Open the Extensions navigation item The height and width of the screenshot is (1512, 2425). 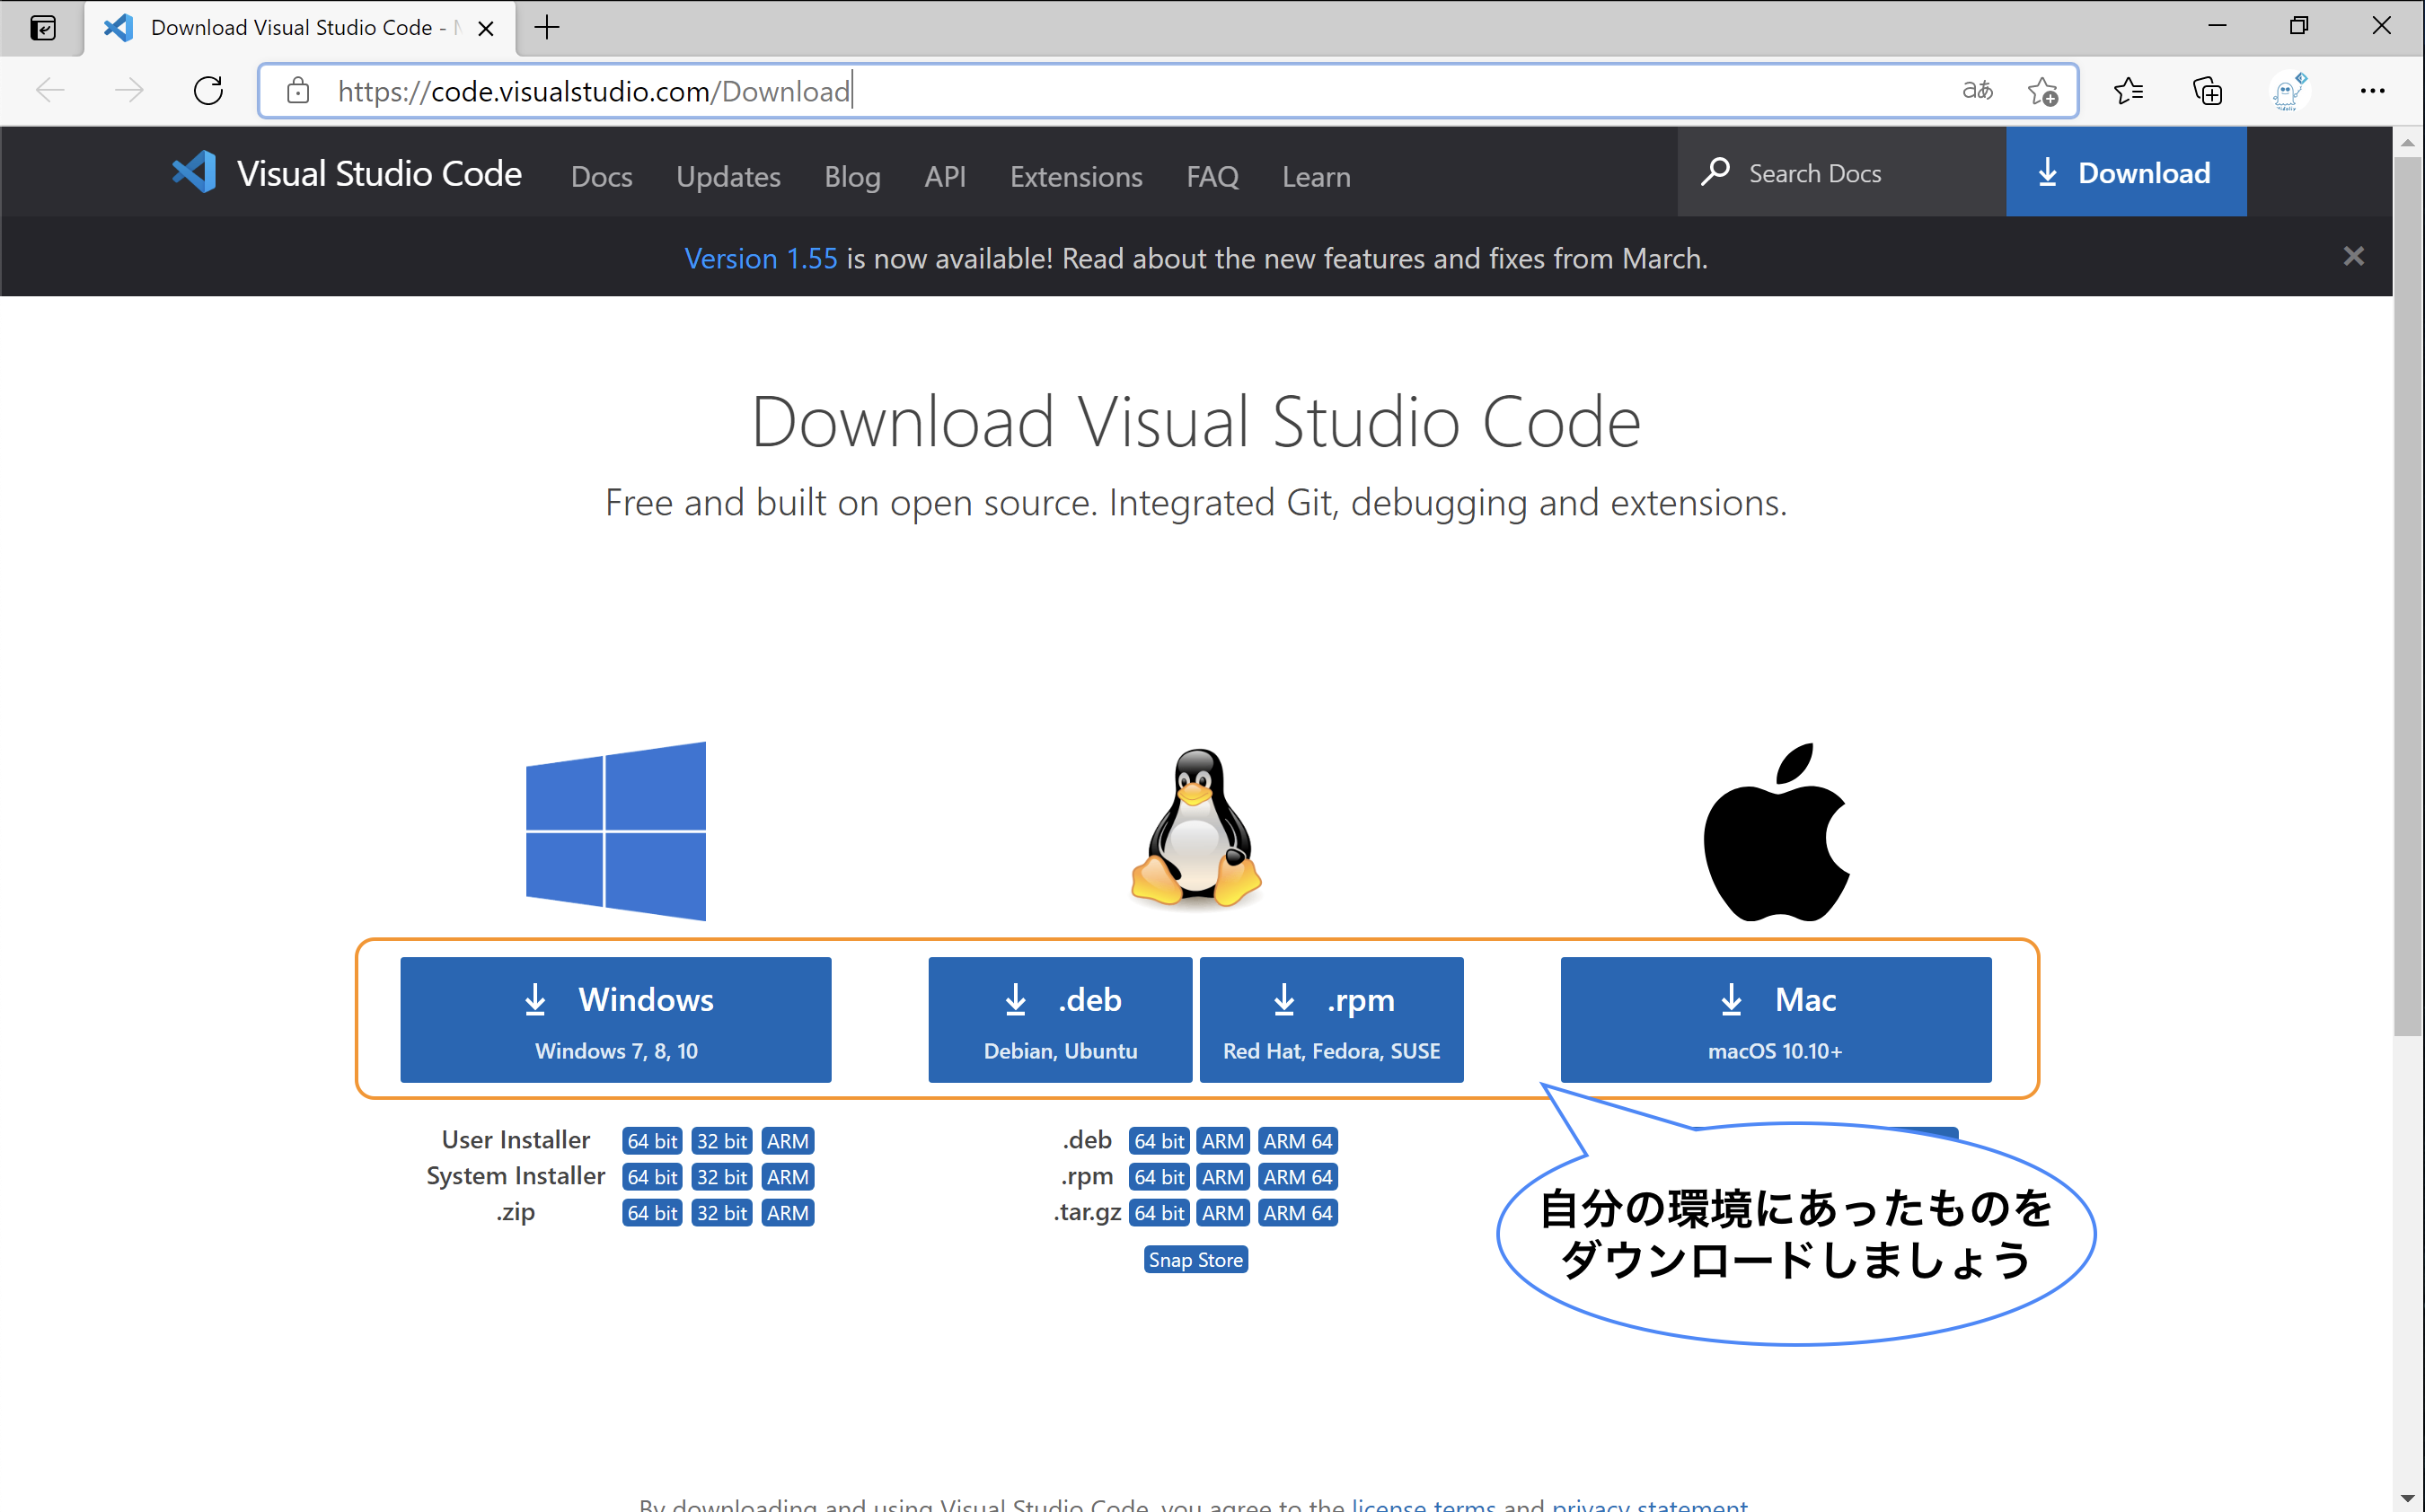1075,176
